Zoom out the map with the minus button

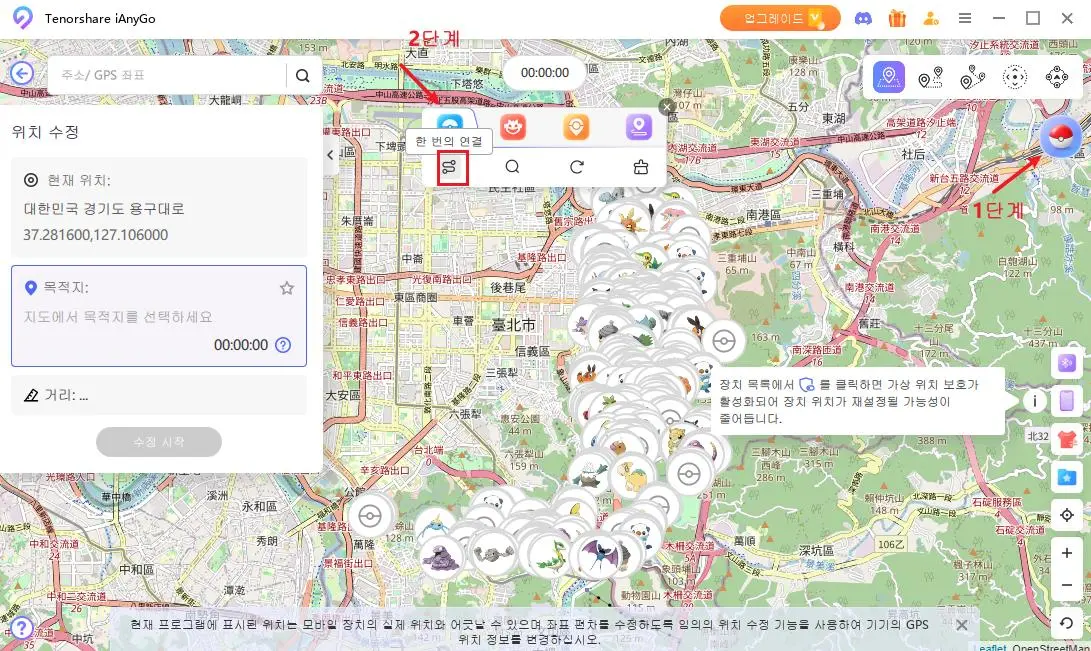[1067, 585]
